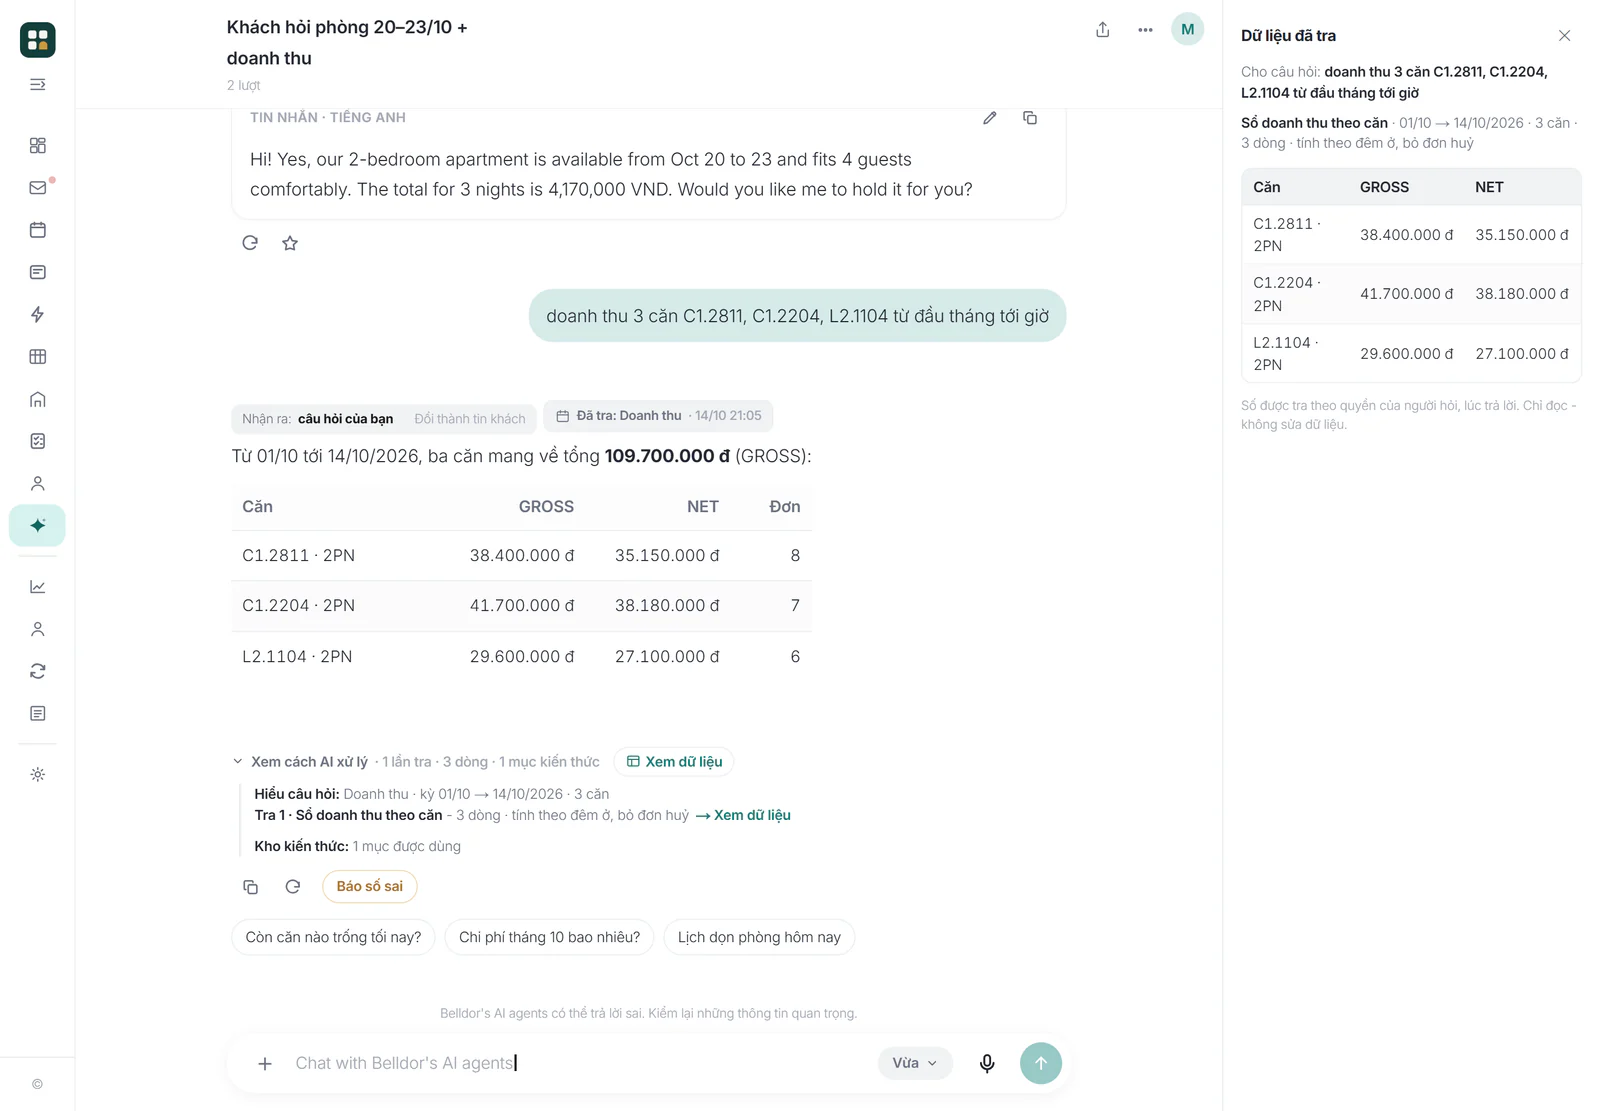Switch to 'Đổi thành tin khách' mode
This screenshot has width=1600, height=1111.
(x=469, y=419)
